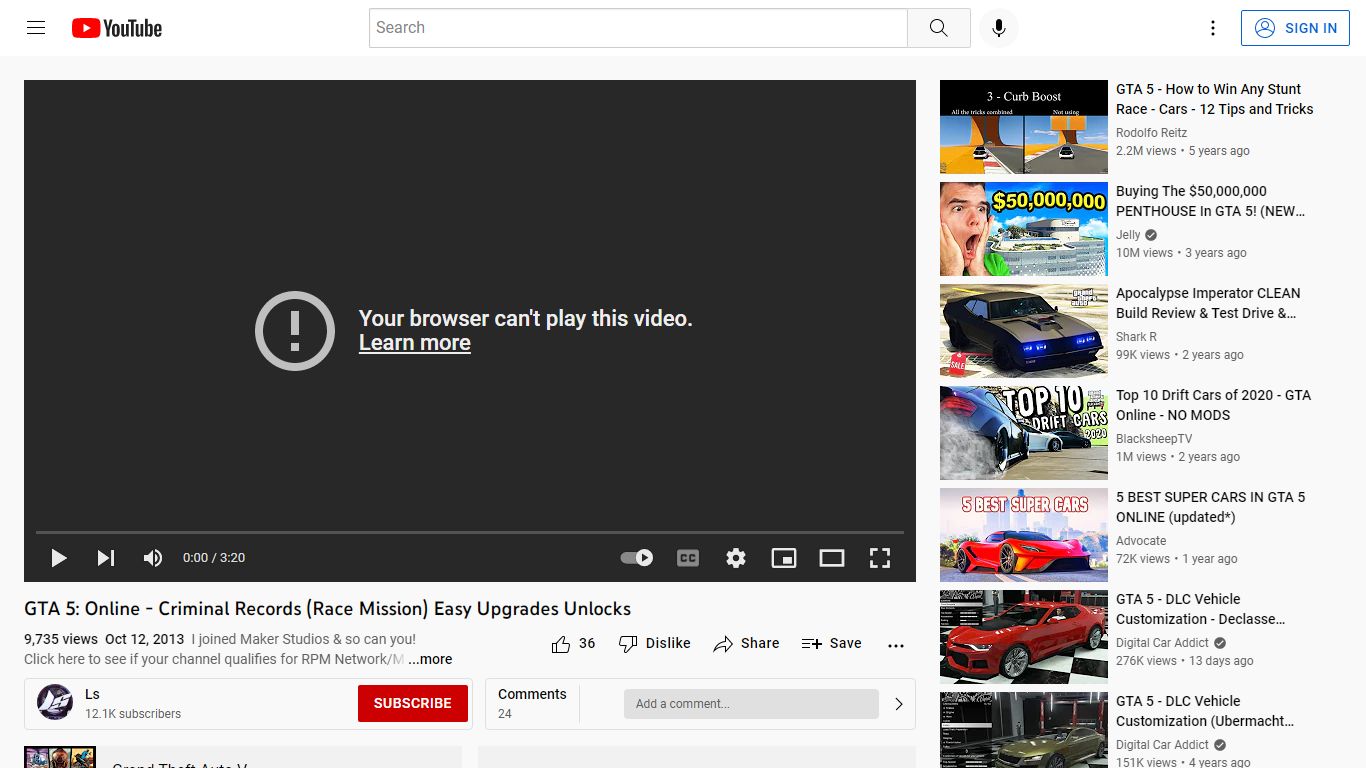The height and width of the screenshot is (768, 1366).
Task: Toggle the autoplay switch
Action: [x=637, y=558]
